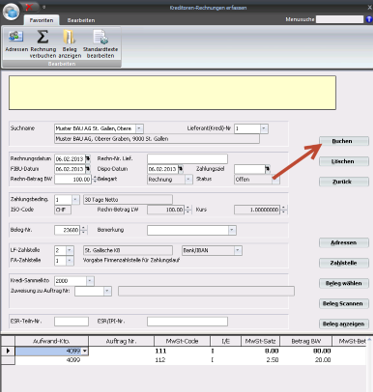
Task: Expand the Suchname dropdown
Action: click(x=139, y=128)
